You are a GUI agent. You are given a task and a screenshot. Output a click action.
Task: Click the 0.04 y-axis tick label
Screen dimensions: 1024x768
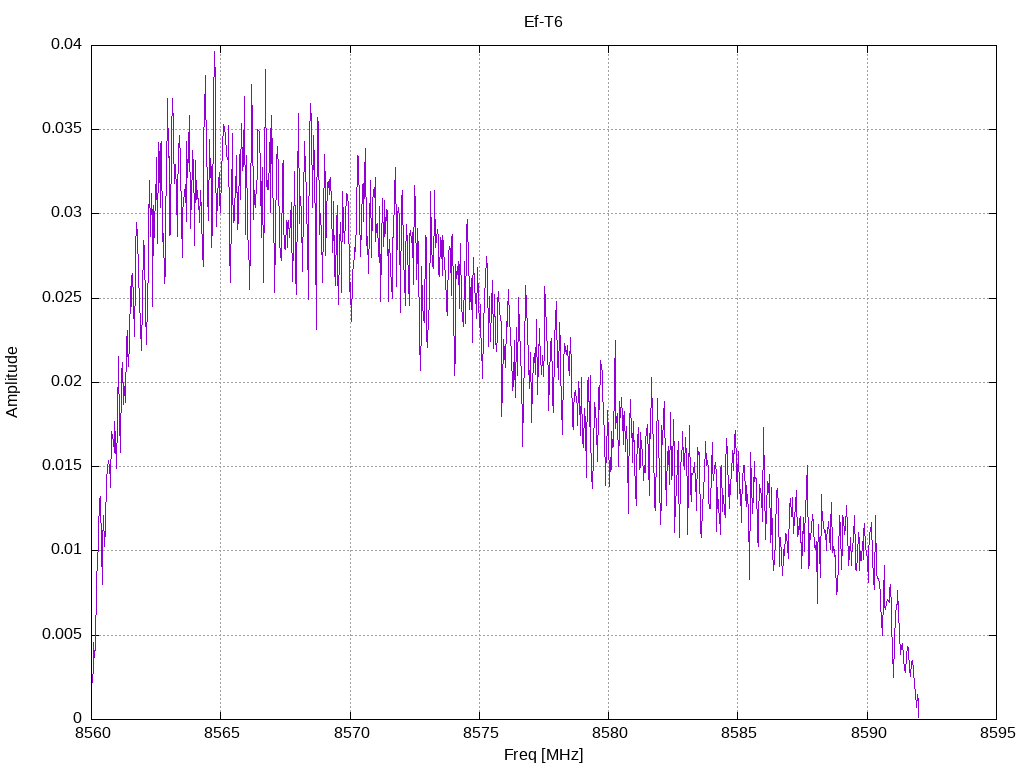[67, 44]
